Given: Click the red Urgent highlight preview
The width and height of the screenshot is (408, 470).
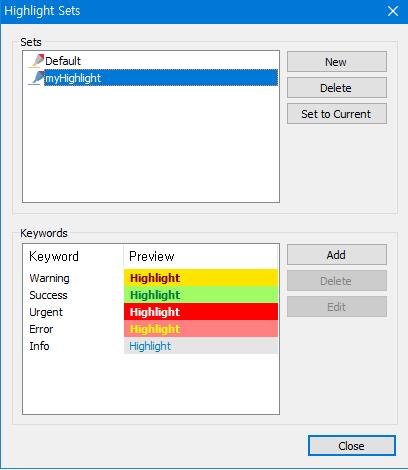Looking at the screenshot, I should (x=201, y=312).
